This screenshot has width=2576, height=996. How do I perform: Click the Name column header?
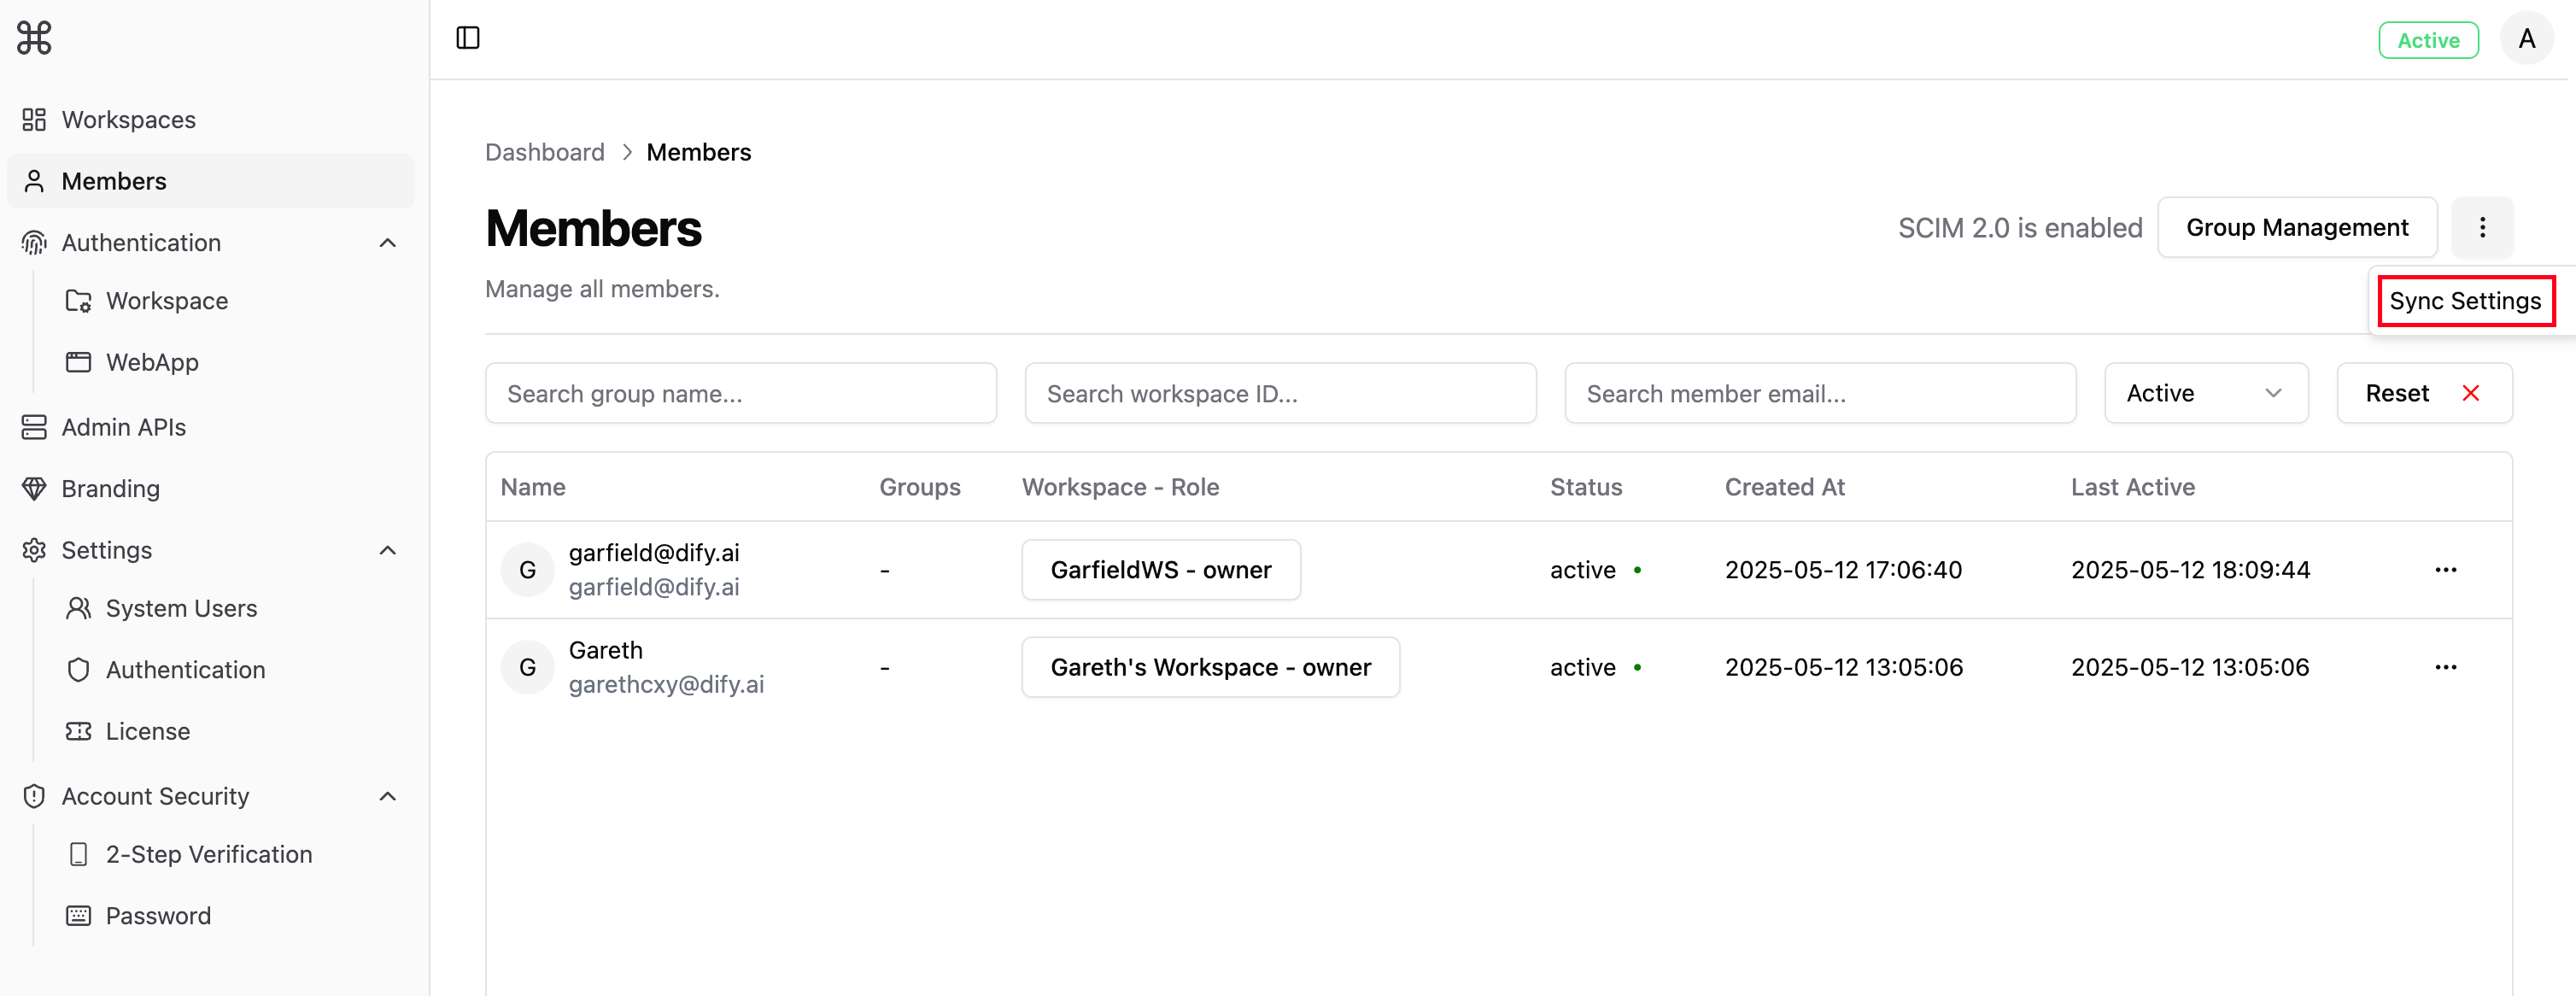[x=533, y=487]
